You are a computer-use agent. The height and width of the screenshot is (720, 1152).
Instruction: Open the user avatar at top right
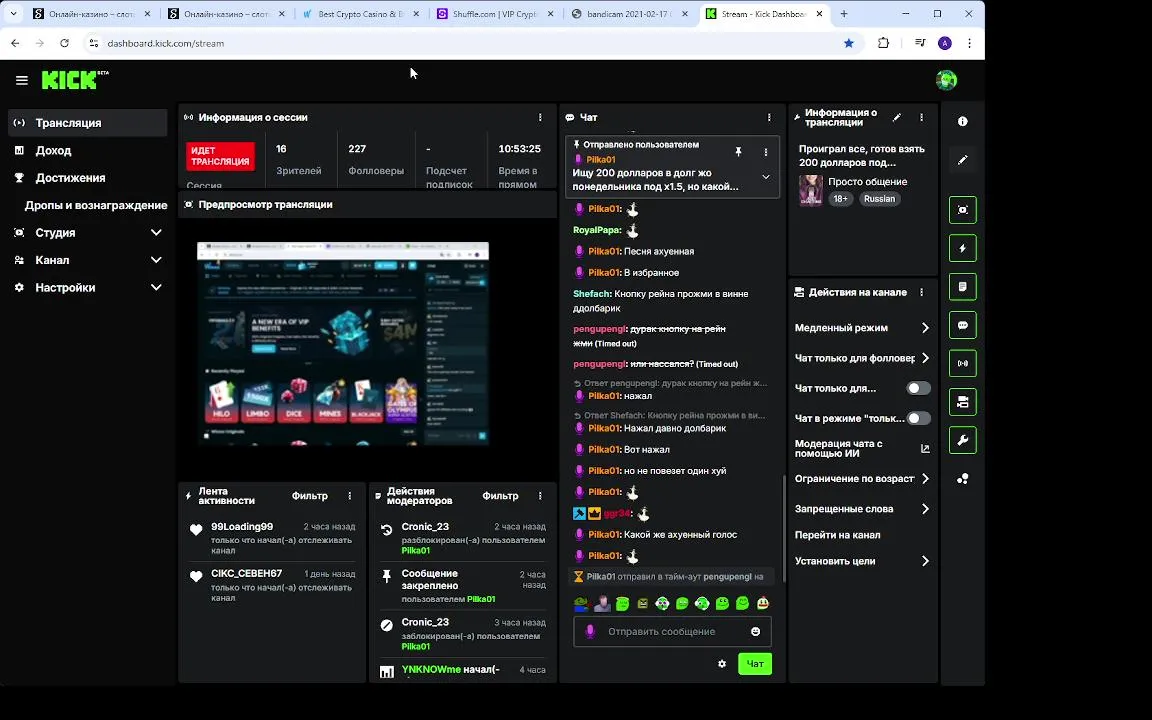[x=946, y=80]
